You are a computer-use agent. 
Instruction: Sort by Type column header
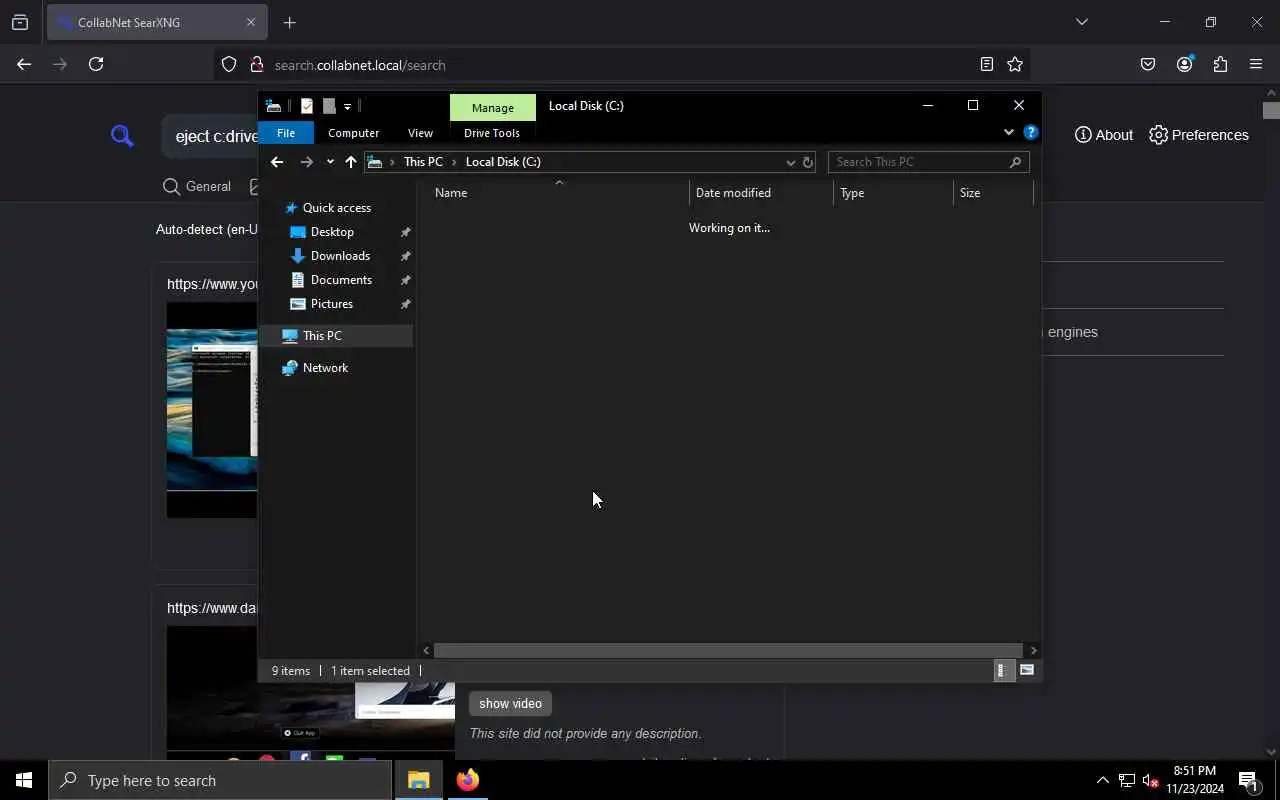point(893,193)
